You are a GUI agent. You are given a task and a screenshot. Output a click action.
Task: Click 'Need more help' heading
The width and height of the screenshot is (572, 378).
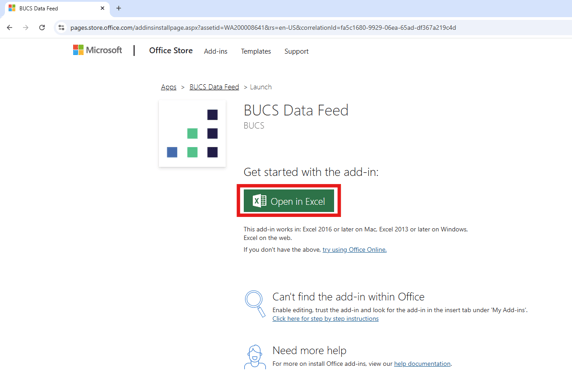click(309, 350)
